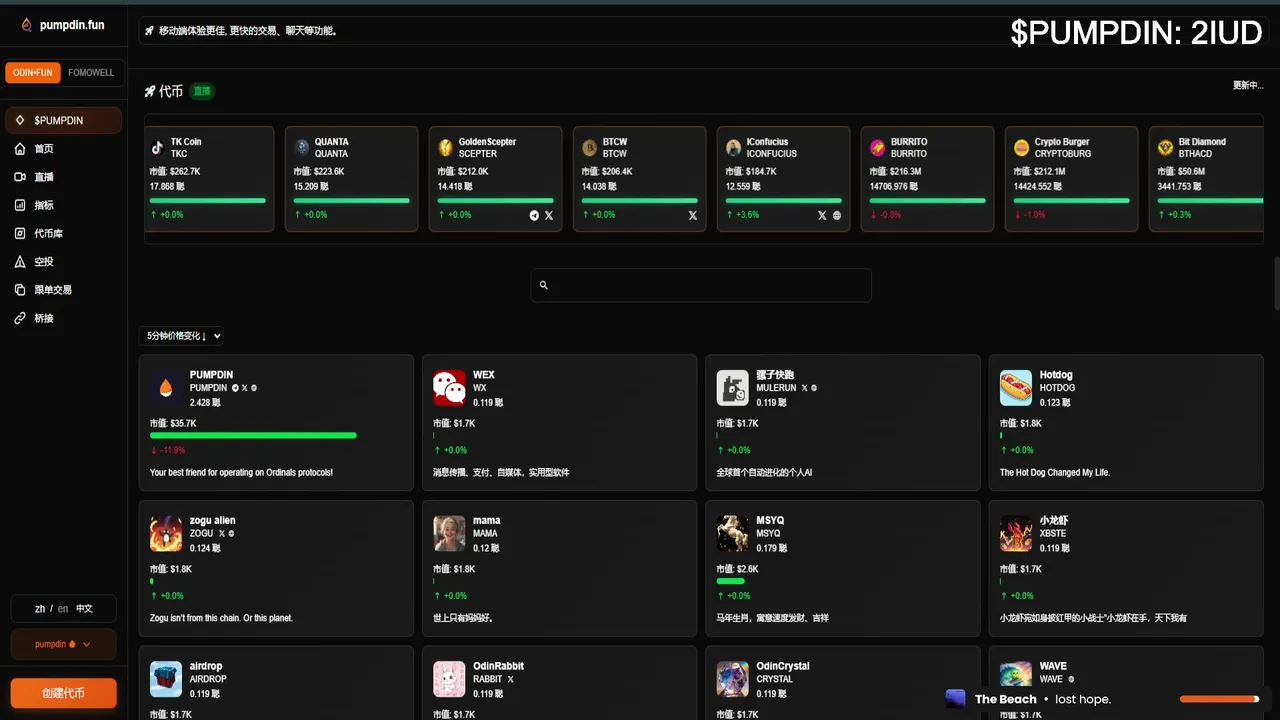
Task: Toggle the zh / en 中文 language switch
Action: tap(63, 608)
